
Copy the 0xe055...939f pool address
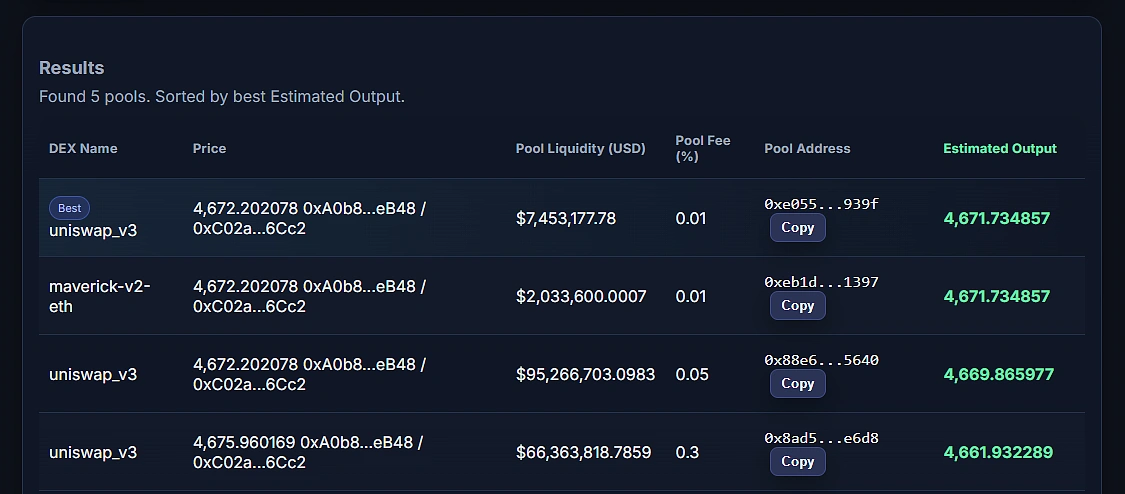coord(797,228)
